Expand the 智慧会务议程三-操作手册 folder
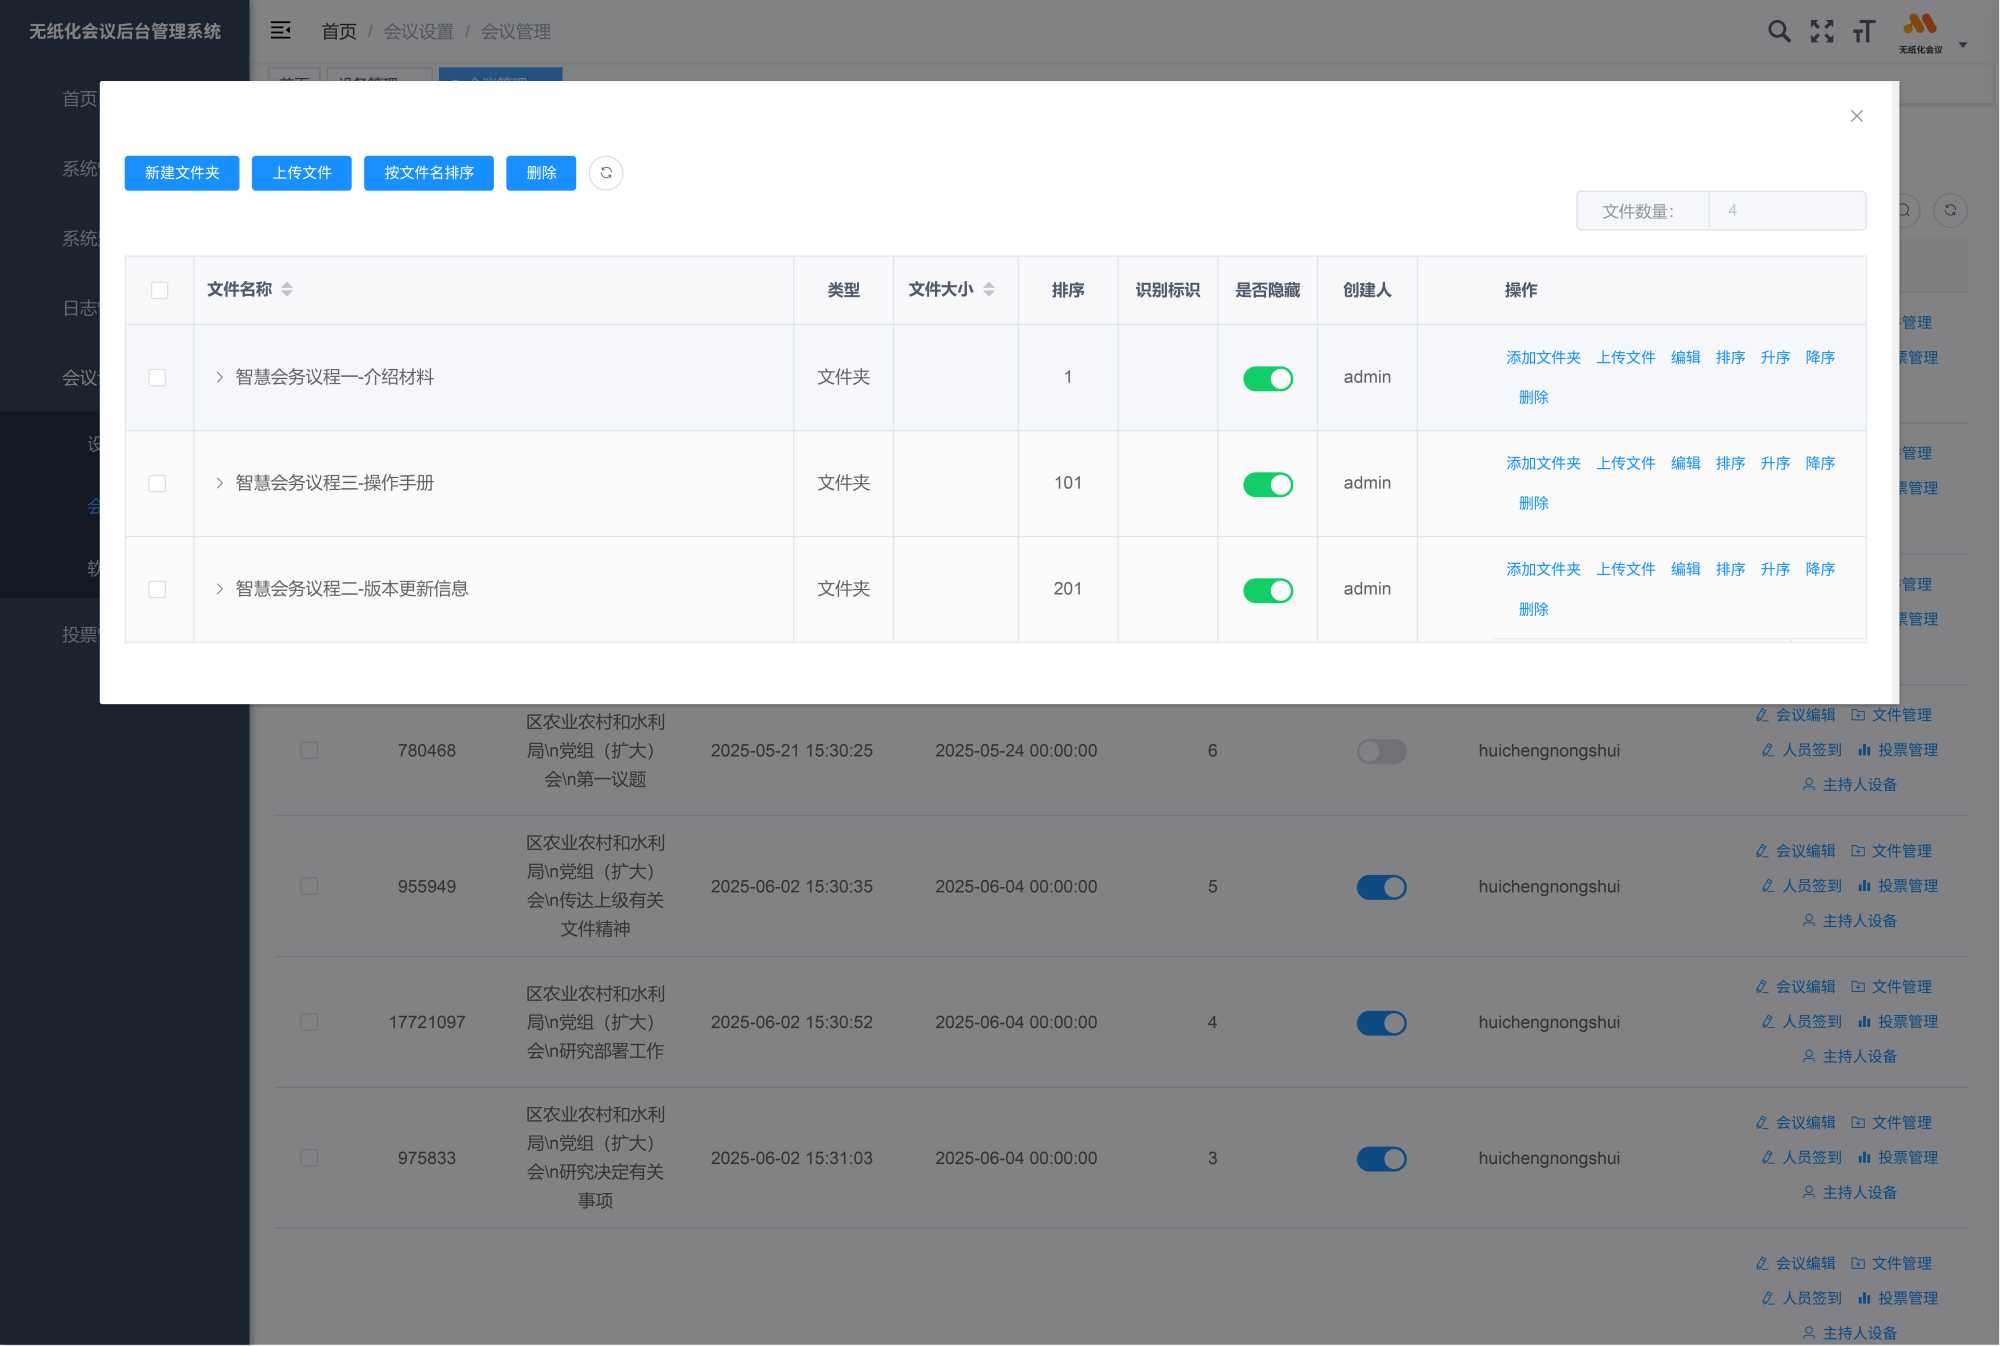 (x=219, y=483)
